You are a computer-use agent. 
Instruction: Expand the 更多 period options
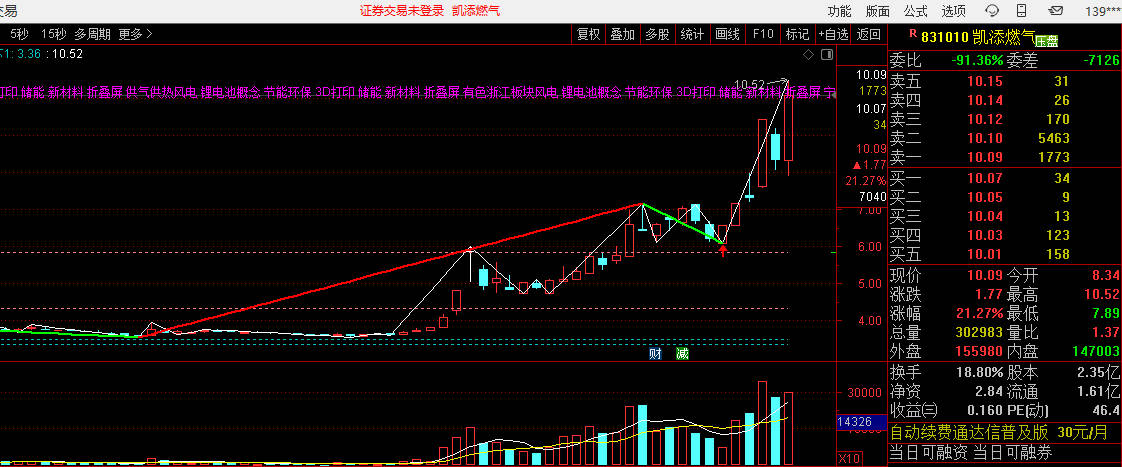pyautogui.click(x=135, y=33)
